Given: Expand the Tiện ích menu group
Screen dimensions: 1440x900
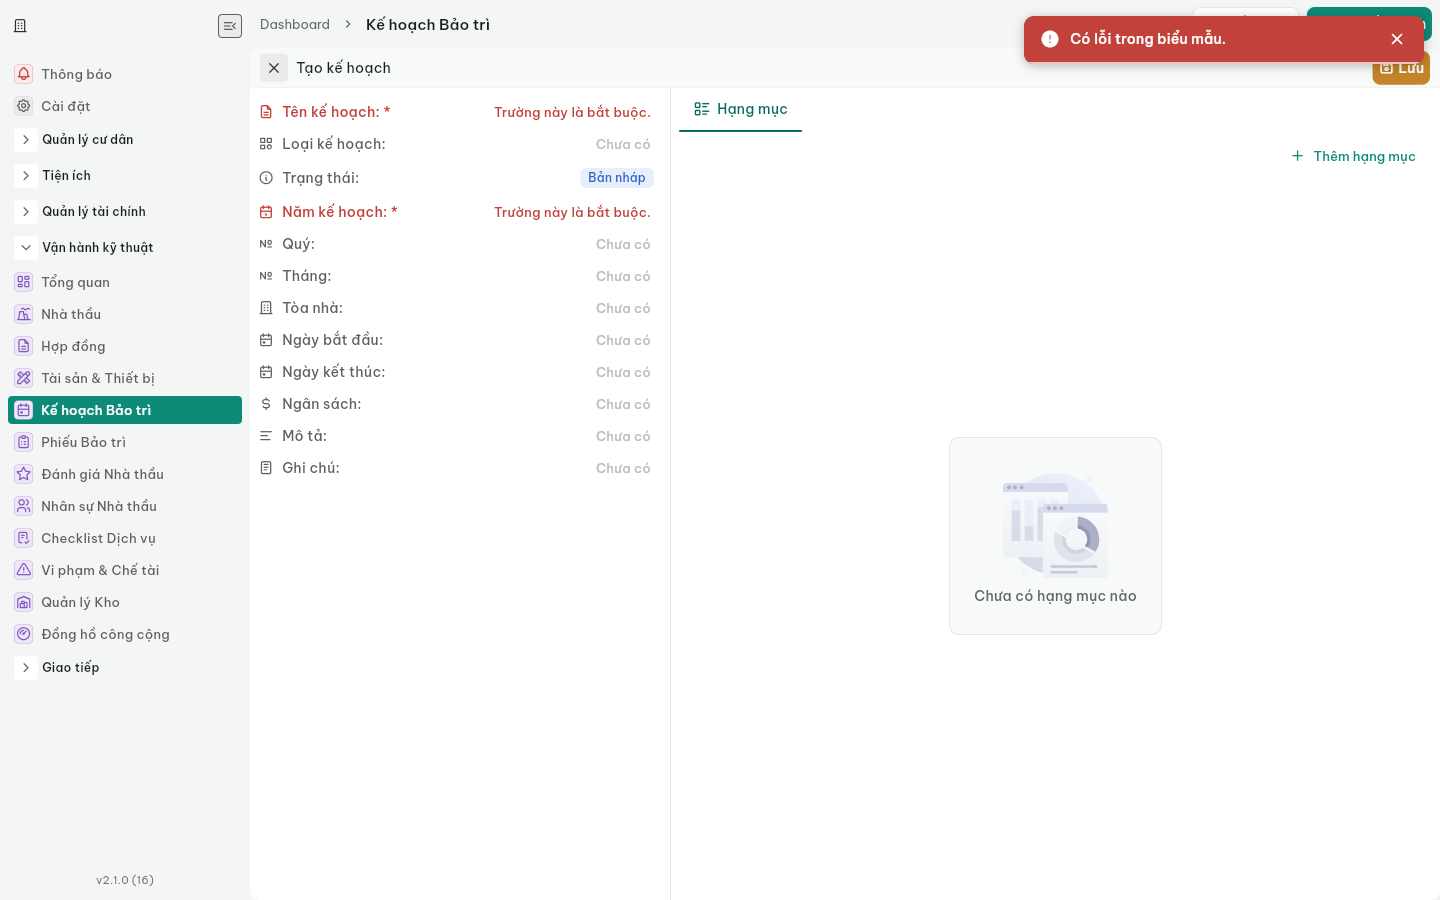Looking at the screenshot, I should (x=26, y=176).
